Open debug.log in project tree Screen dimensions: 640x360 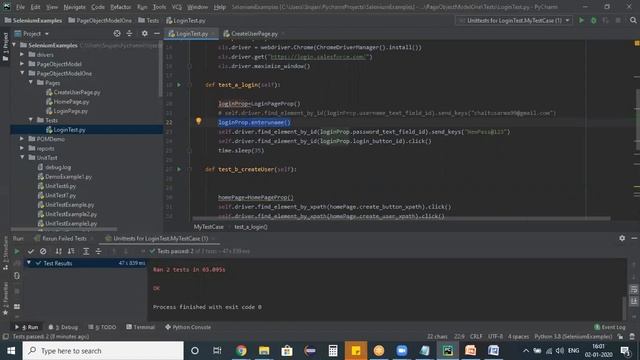coord(58,167)
